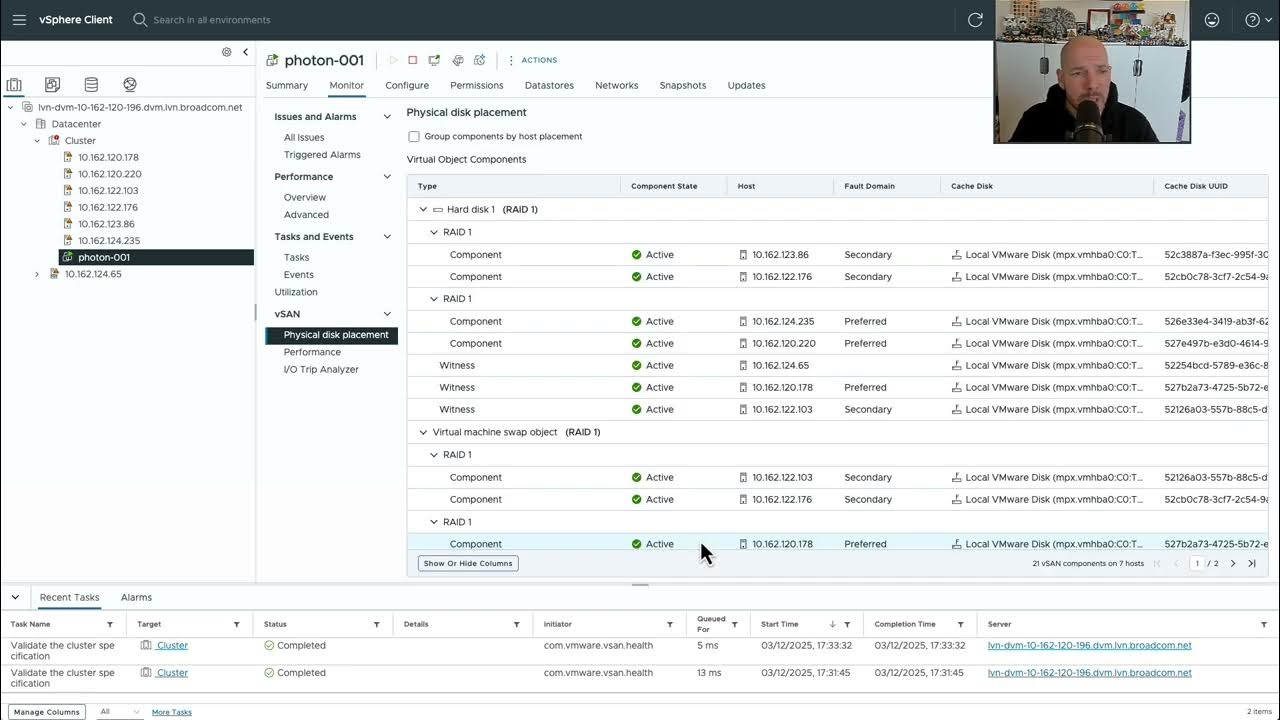Enable Group components by host placement

click(414, 137)
